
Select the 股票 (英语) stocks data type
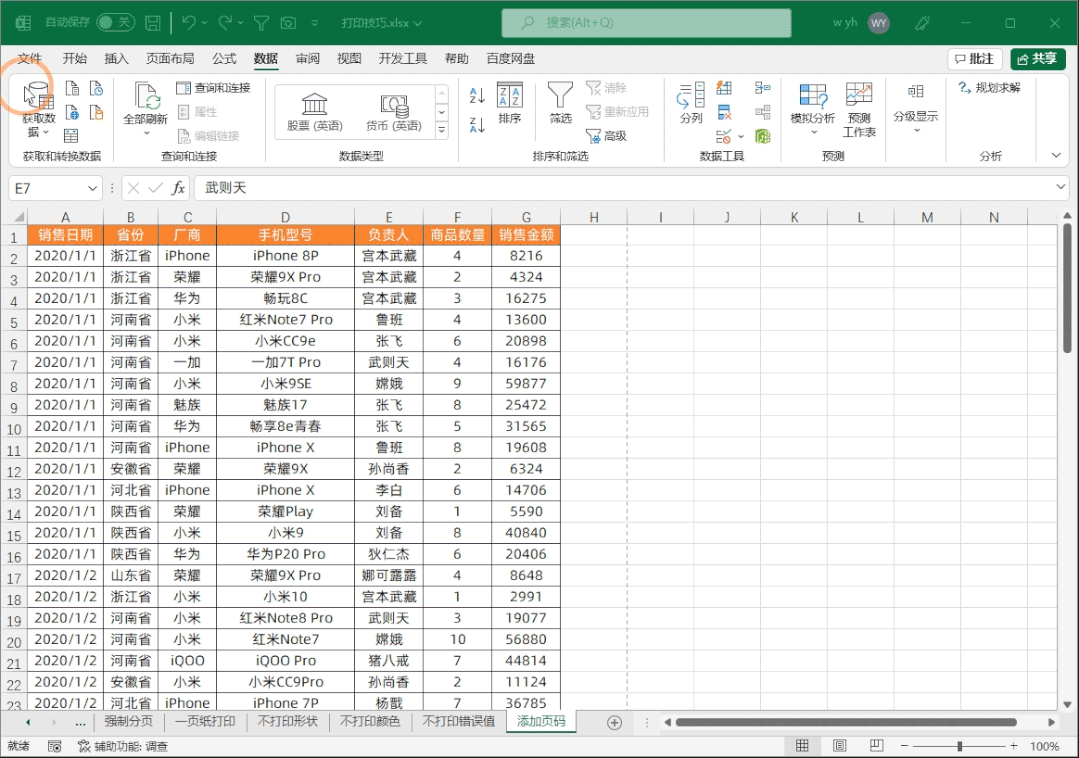(314, 112)
